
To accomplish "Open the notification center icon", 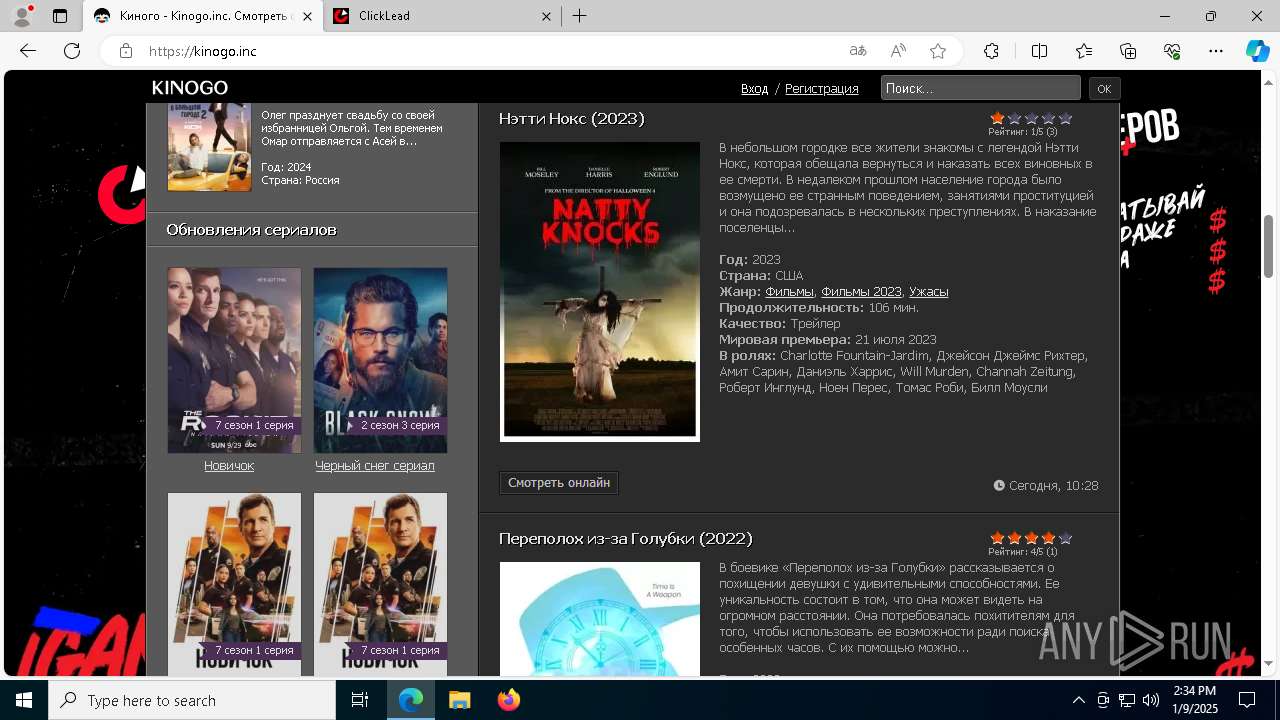I will click(1247, 700).
